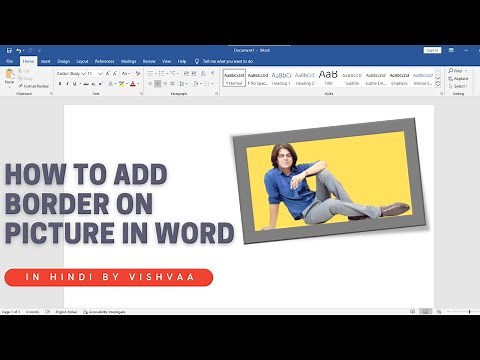Switch to the Design tab

click(63, 61)
